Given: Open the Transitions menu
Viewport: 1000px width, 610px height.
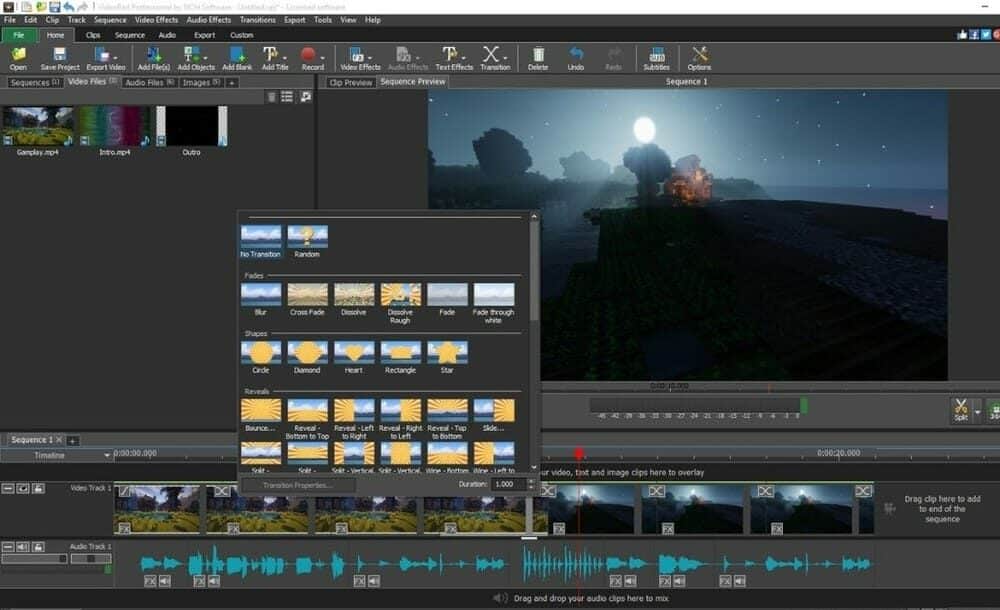Looking at the screenshot, I should [x=258, y=20].
